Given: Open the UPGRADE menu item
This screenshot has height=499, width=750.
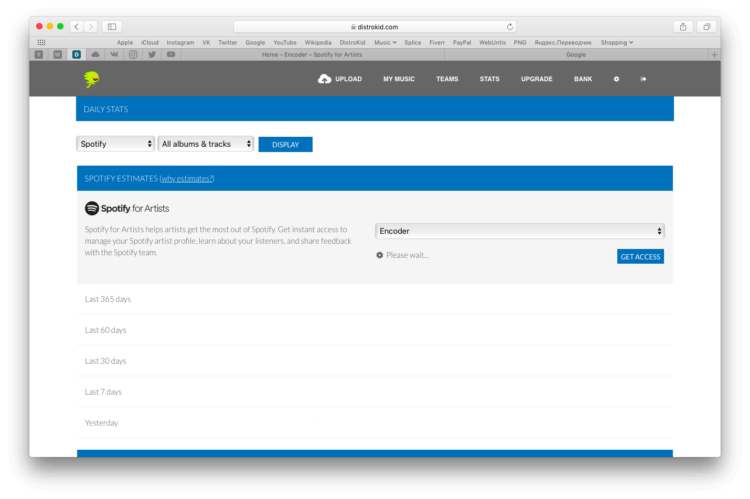Looking at the screenshot, I should (536, 79).
